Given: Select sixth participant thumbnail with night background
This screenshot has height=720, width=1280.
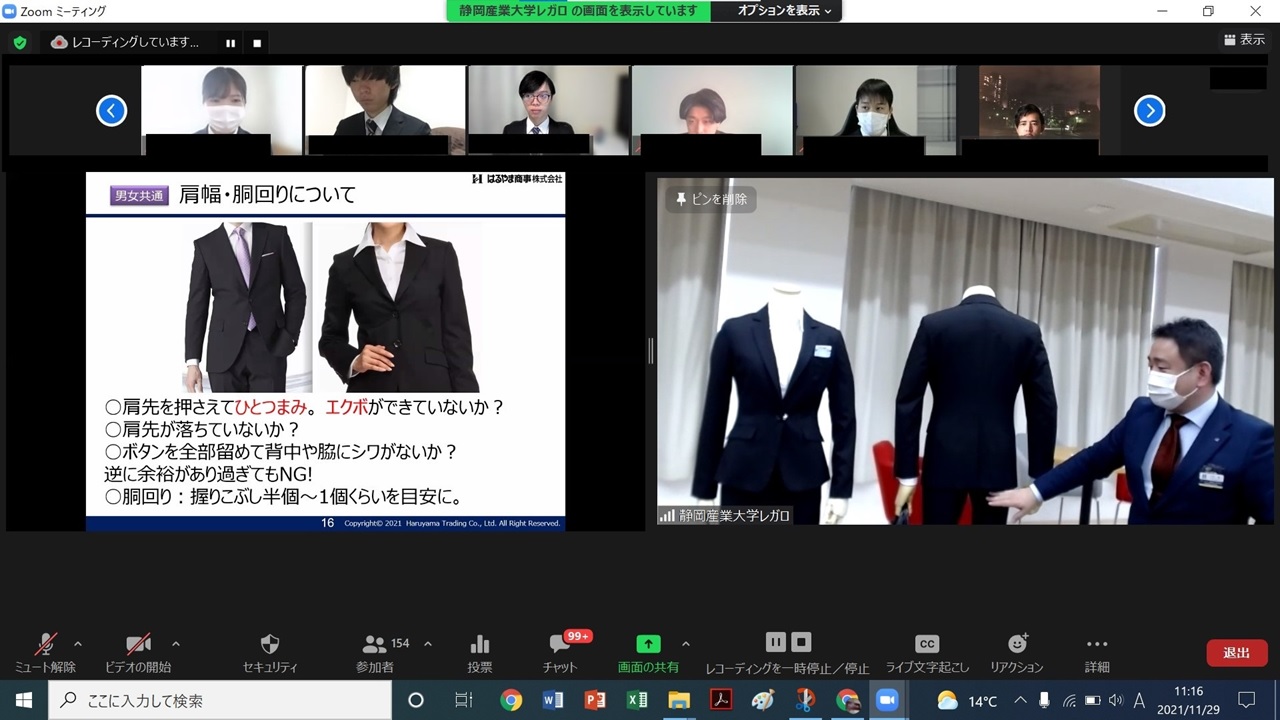Looking at the screenshot, I should pyautogui.click(x=1039, y=110).
